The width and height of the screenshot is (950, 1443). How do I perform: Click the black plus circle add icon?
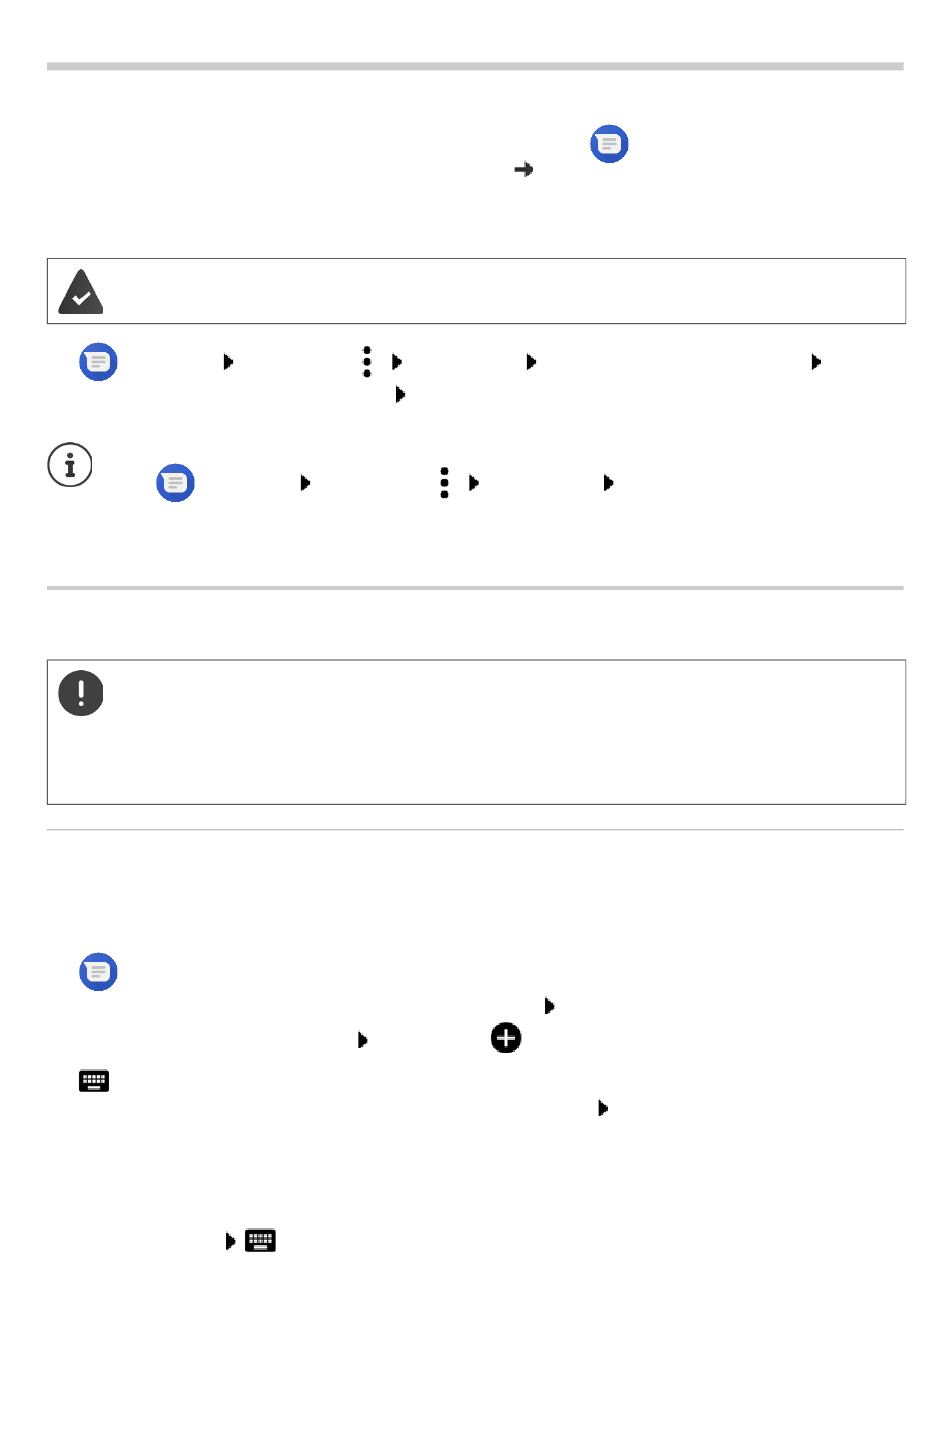(x=506, y=1038)
